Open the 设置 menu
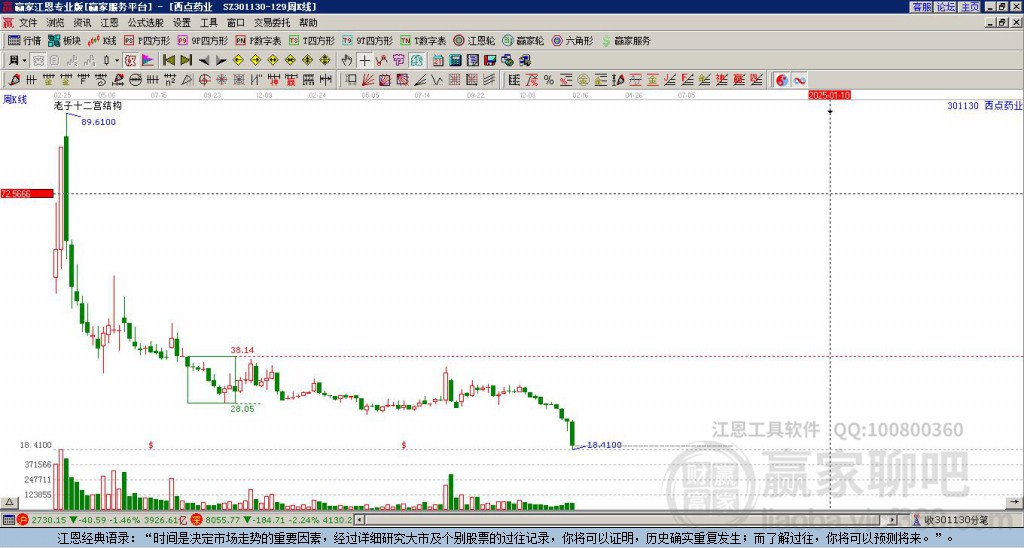The width and height of the screenshot is (1024, 548). pos(182,23)
